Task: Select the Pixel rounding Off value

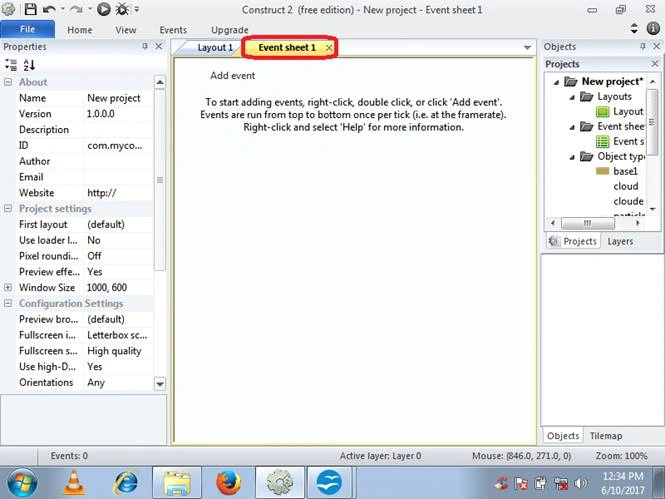Action: click(x=118, y=256)
